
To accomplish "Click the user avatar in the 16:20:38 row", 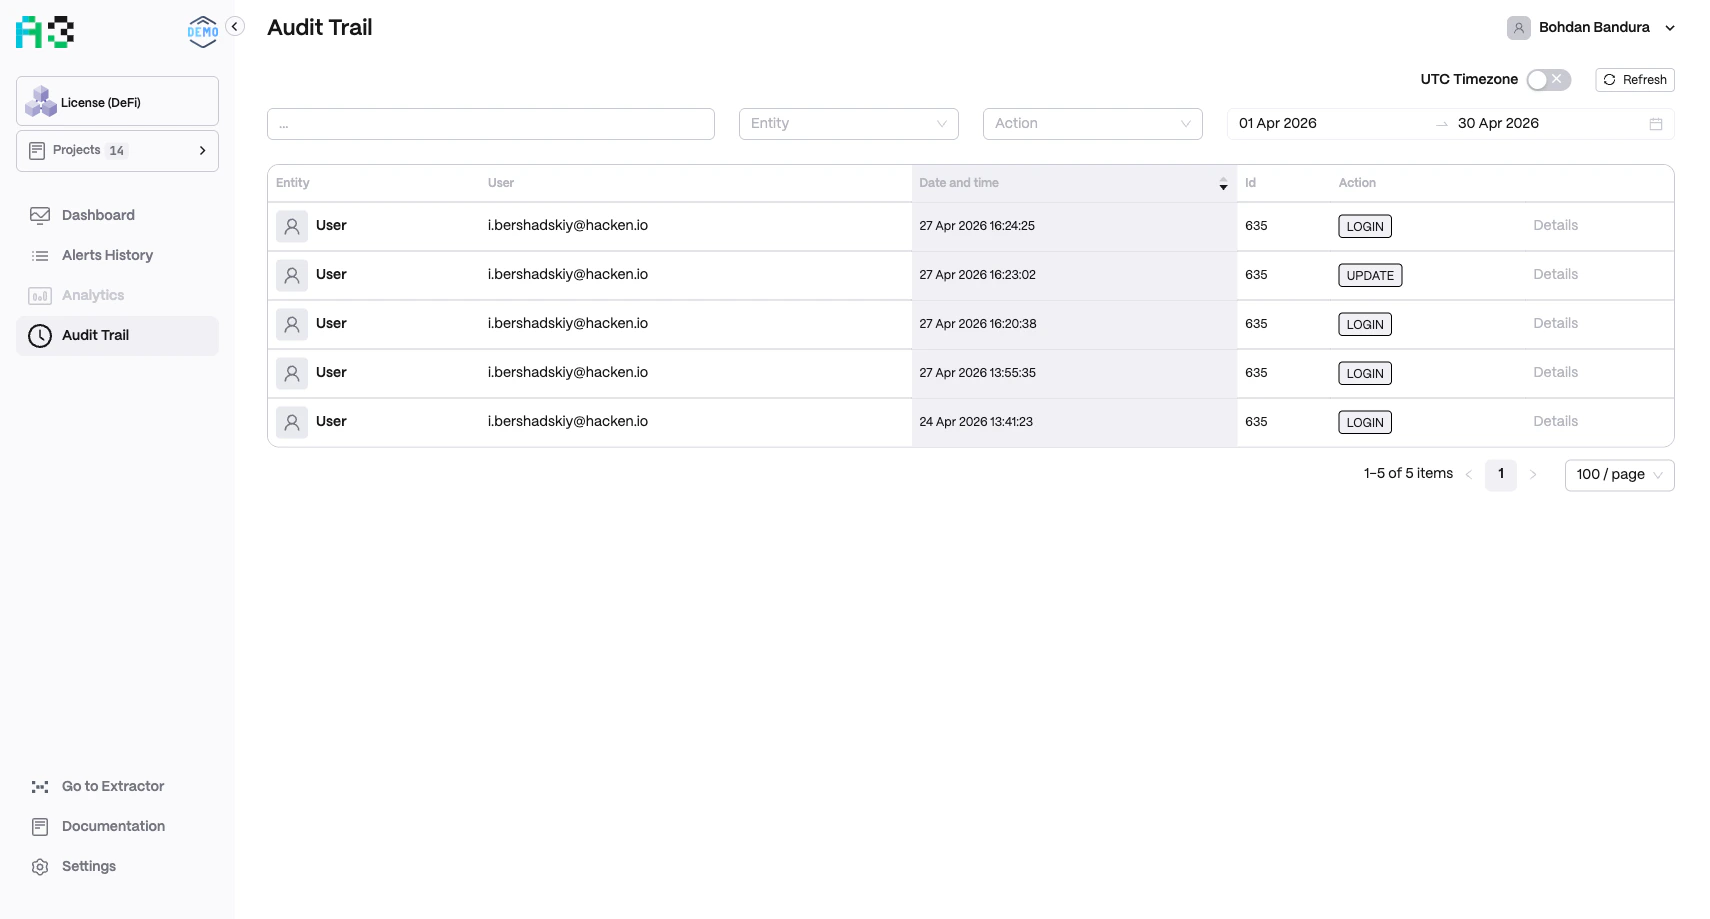I will [x=292, y=325].
